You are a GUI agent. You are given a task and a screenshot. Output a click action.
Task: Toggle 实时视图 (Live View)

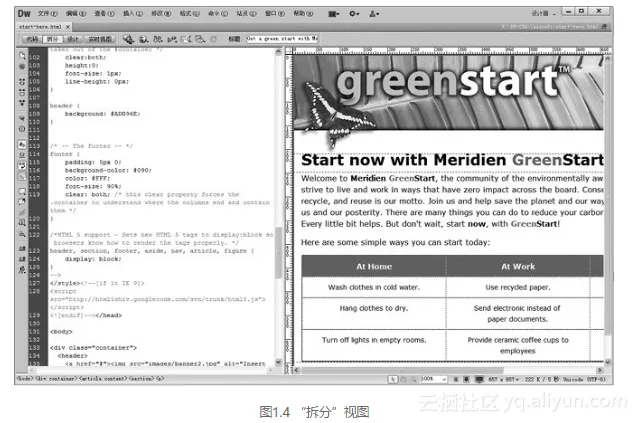coord(100,39)
